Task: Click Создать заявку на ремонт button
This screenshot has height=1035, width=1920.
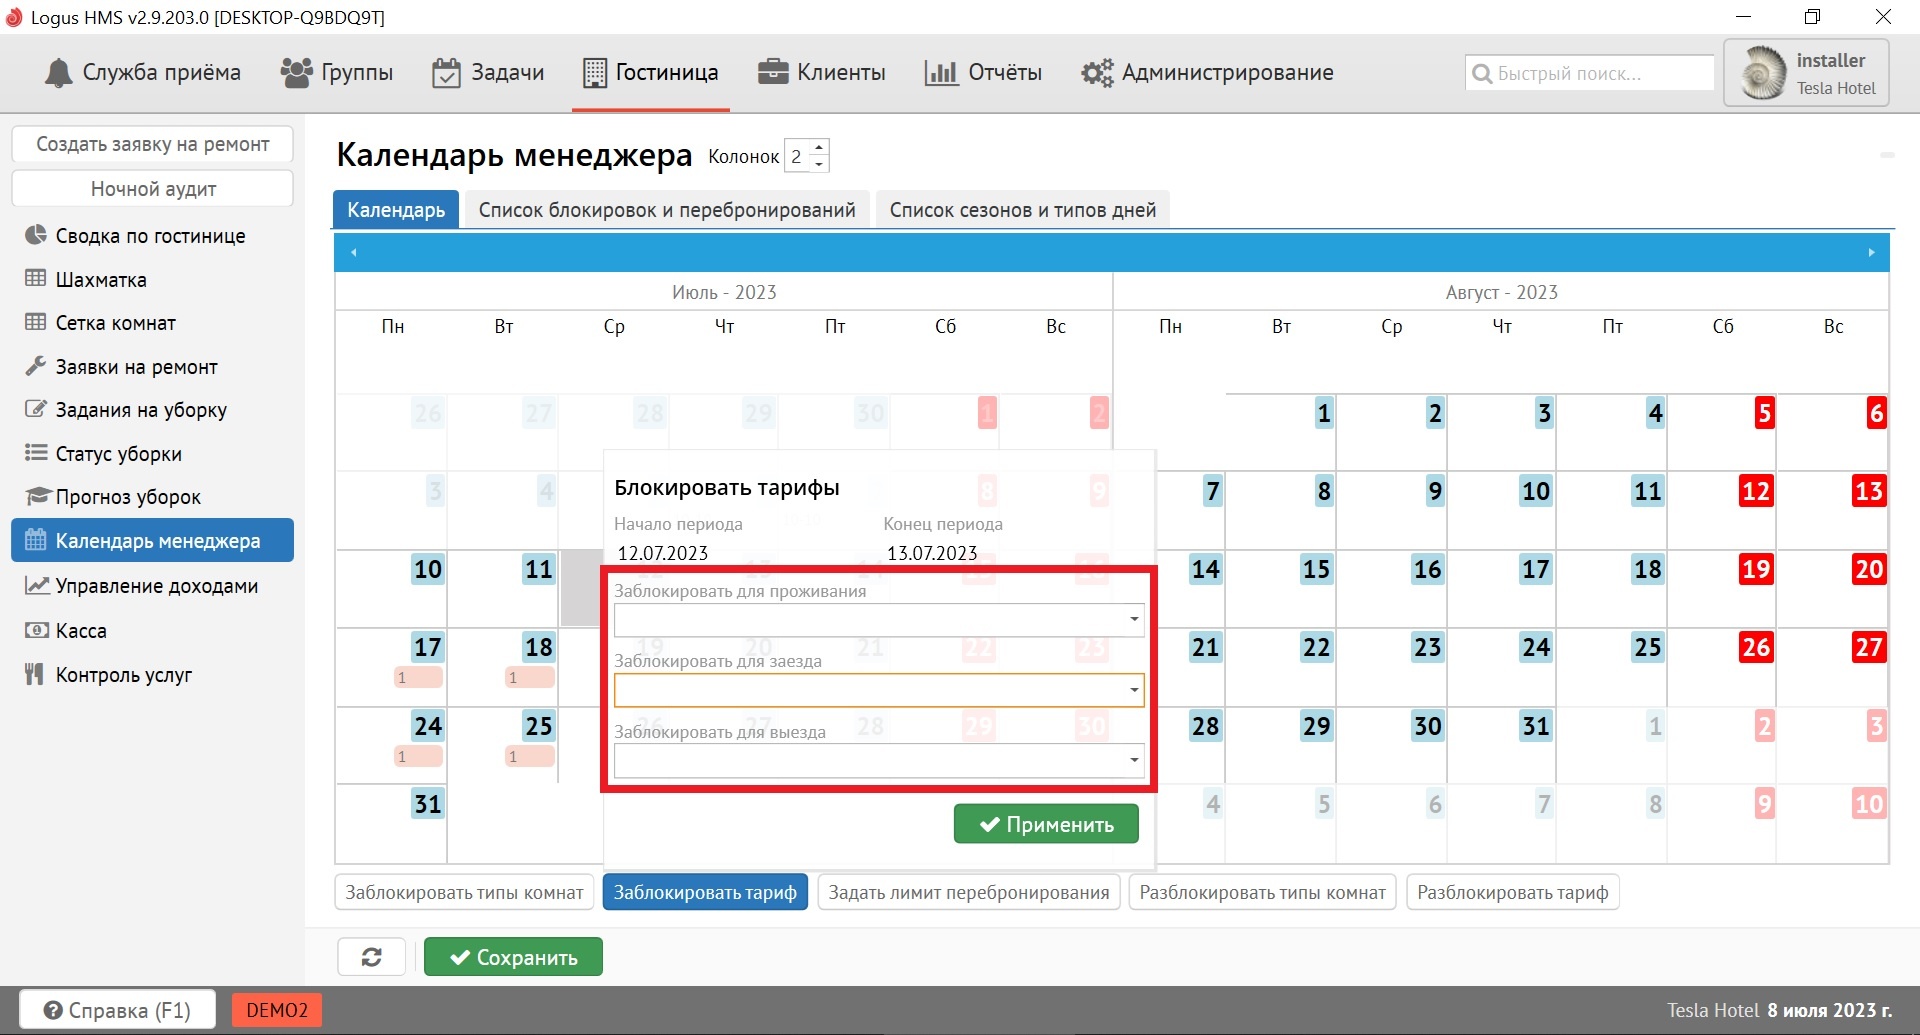Action: [153, 144]
